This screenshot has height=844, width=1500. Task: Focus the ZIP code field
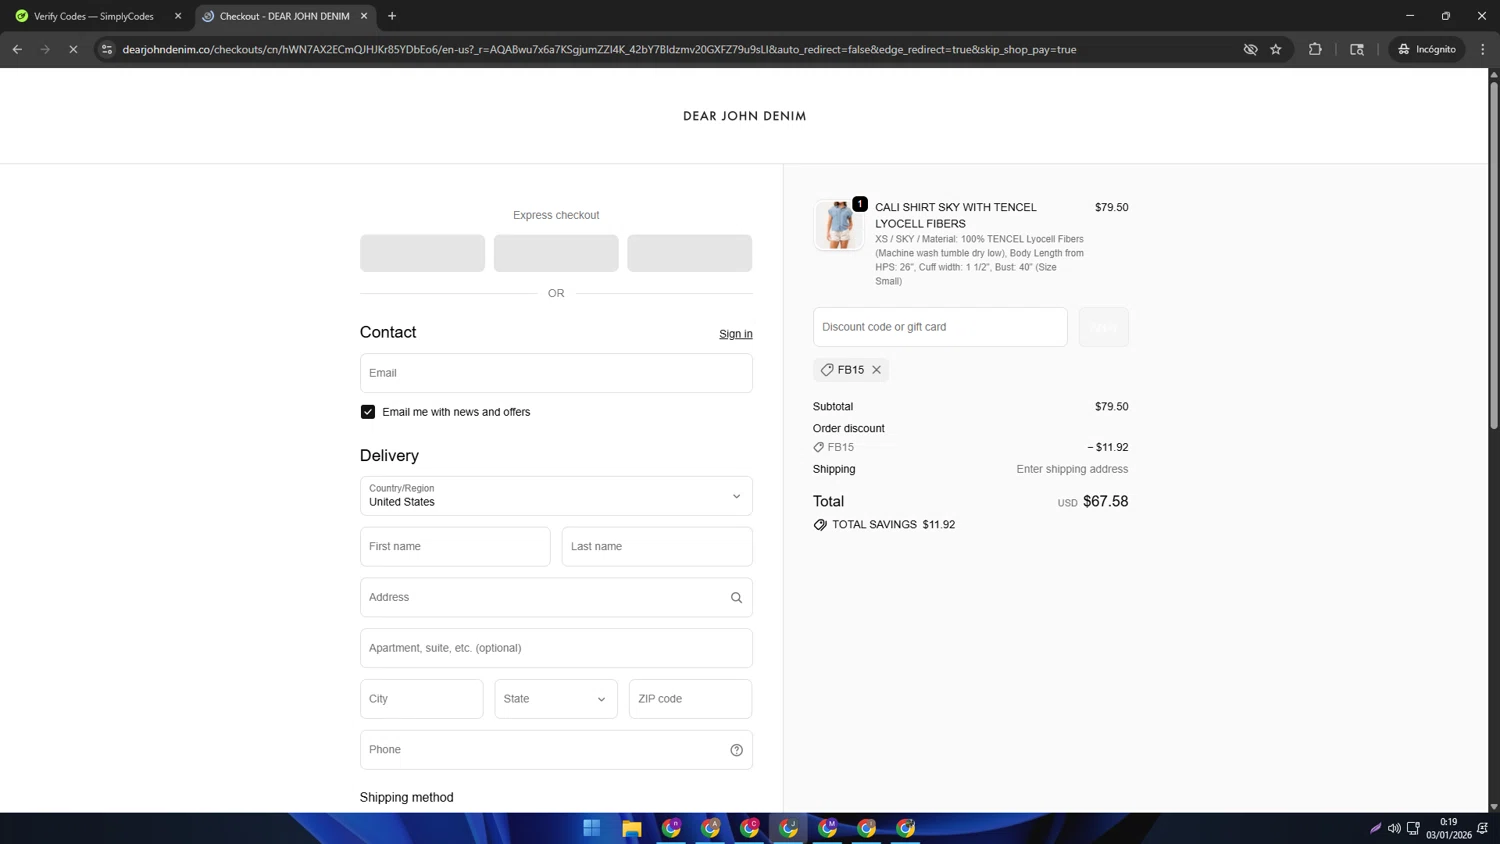point(690,699)
